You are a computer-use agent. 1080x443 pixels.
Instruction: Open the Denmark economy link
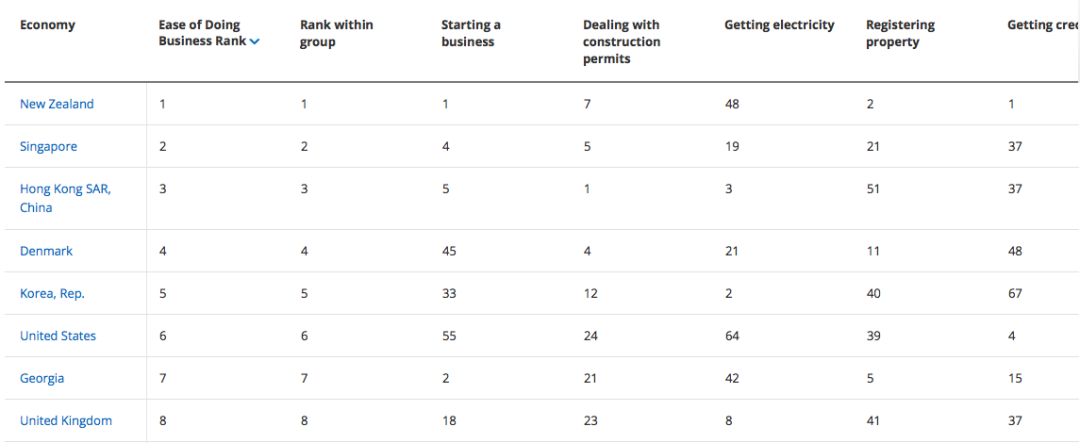(x=46, y=251)
